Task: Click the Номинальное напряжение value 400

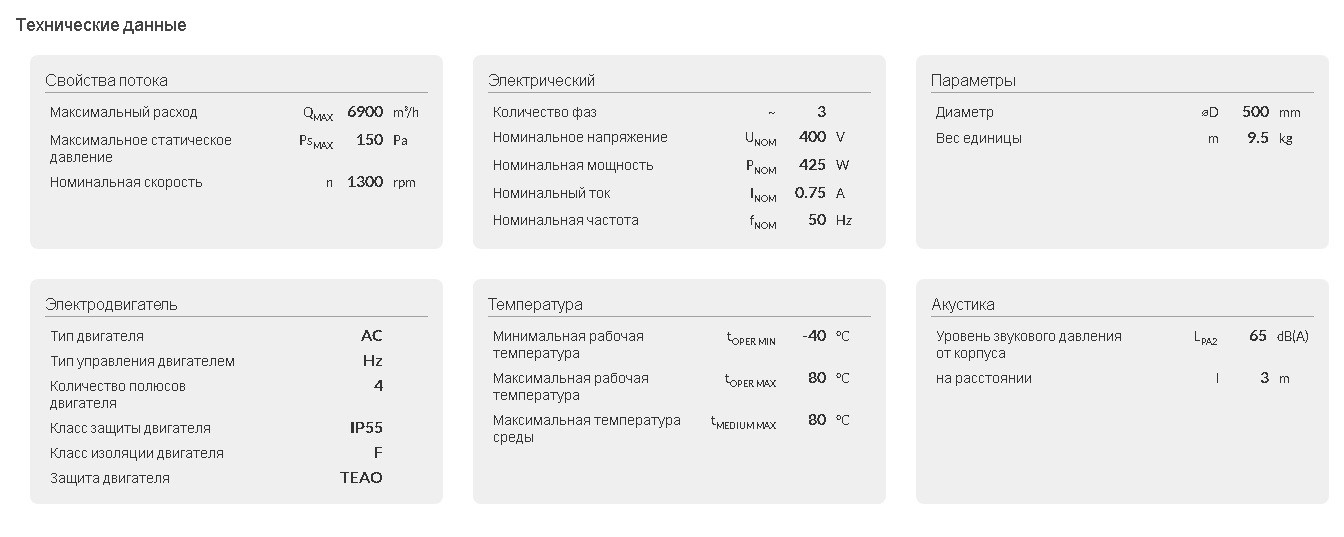Action: [813, 137]
